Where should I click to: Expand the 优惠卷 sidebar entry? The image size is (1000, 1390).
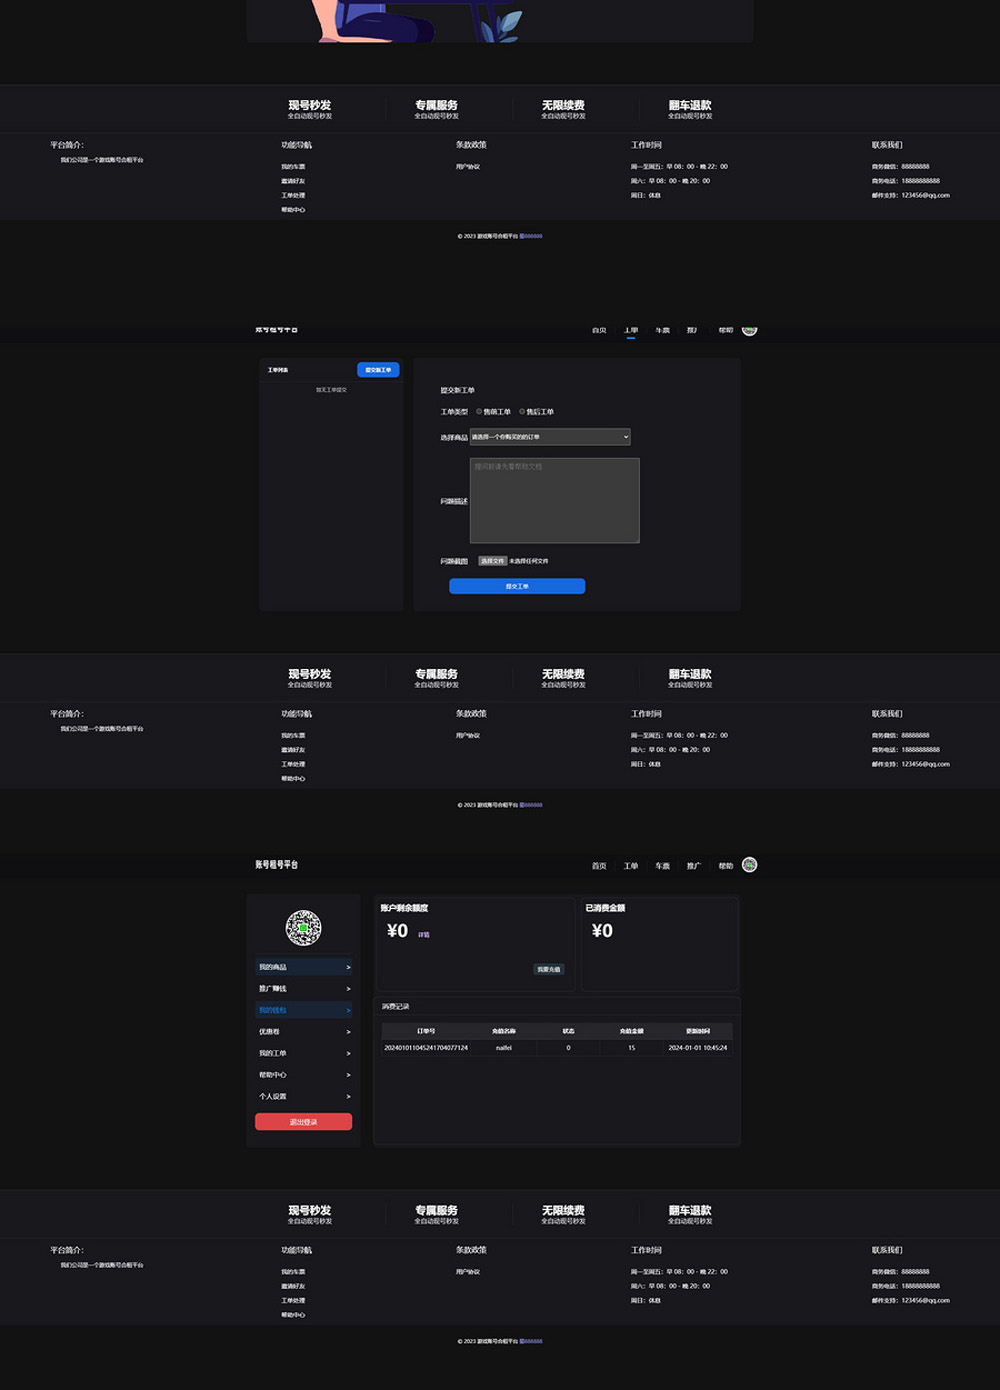coord(303,1032)
